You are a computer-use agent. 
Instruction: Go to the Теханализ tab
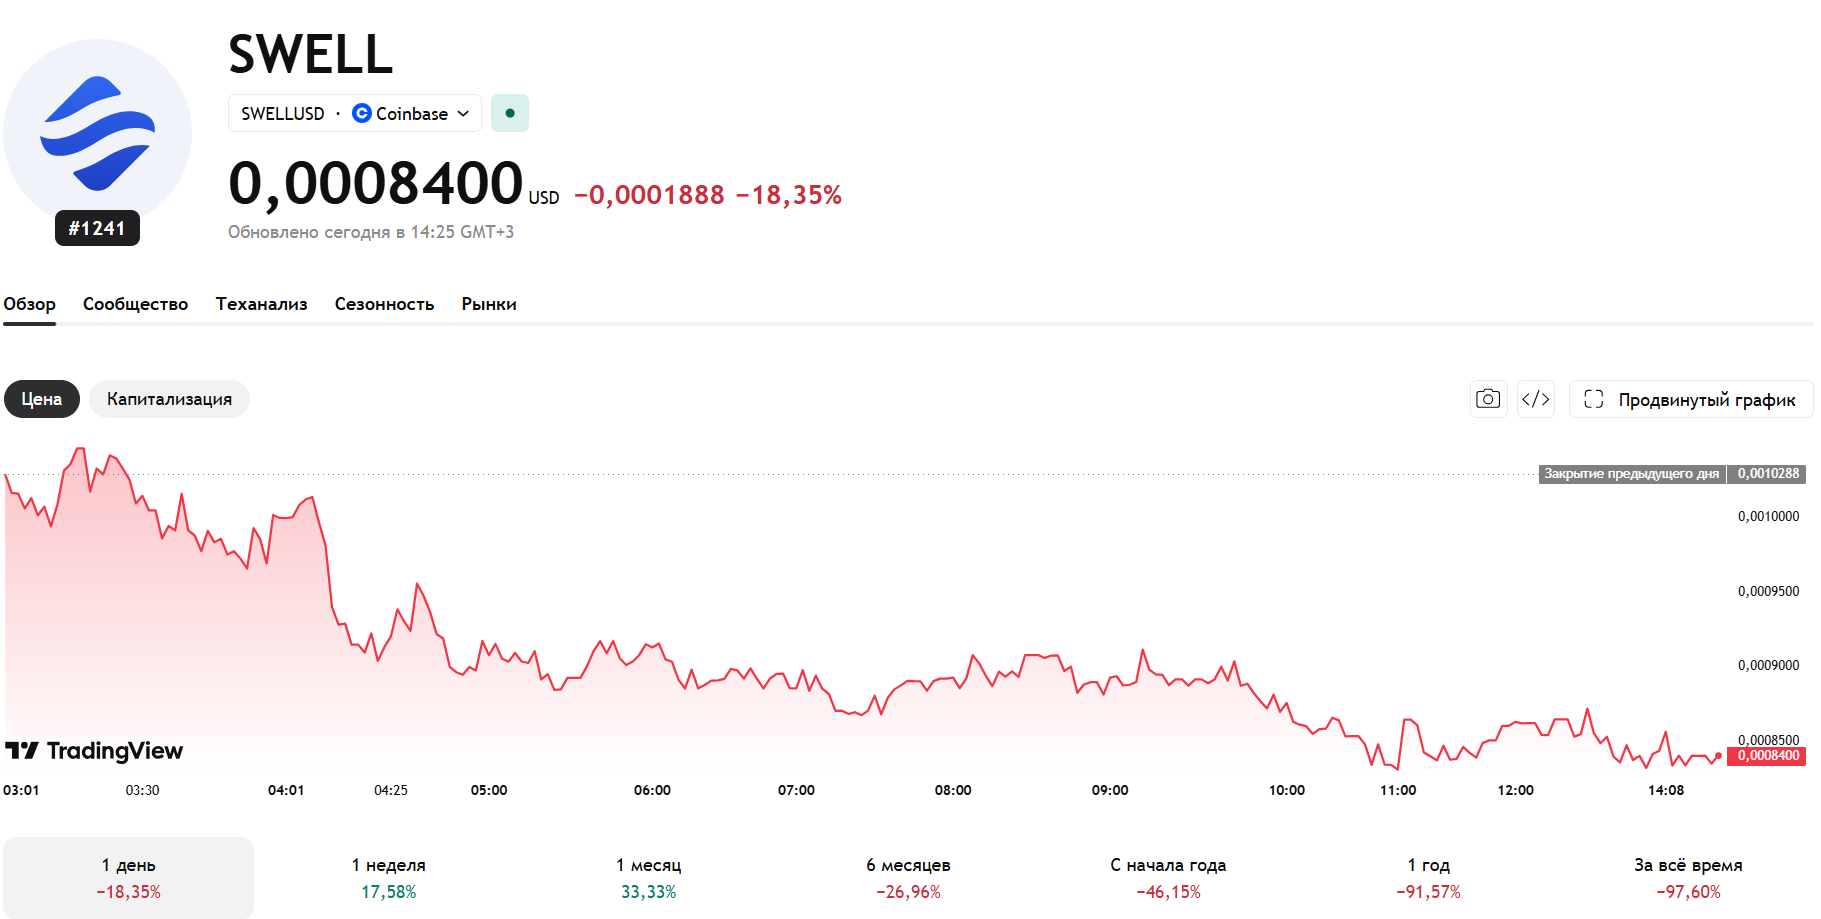(x=261, y=304)
